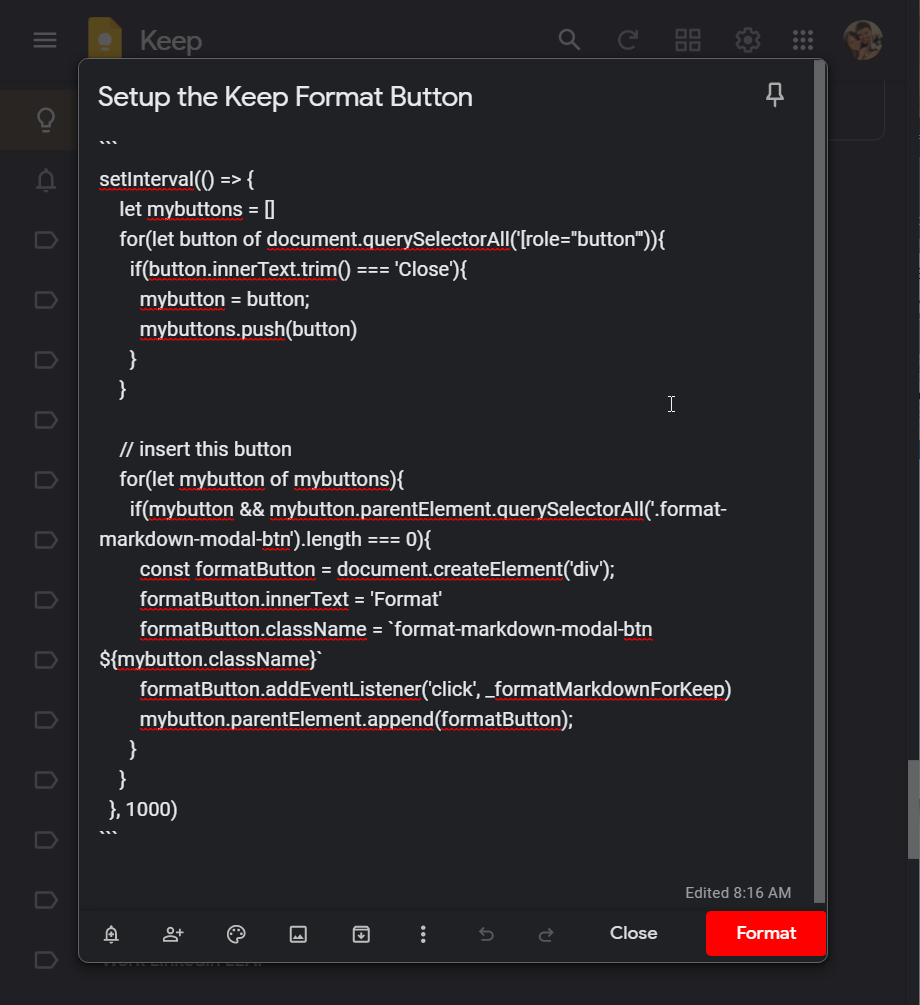Pin the note
Screen dimensions: 920x1005
774,95
